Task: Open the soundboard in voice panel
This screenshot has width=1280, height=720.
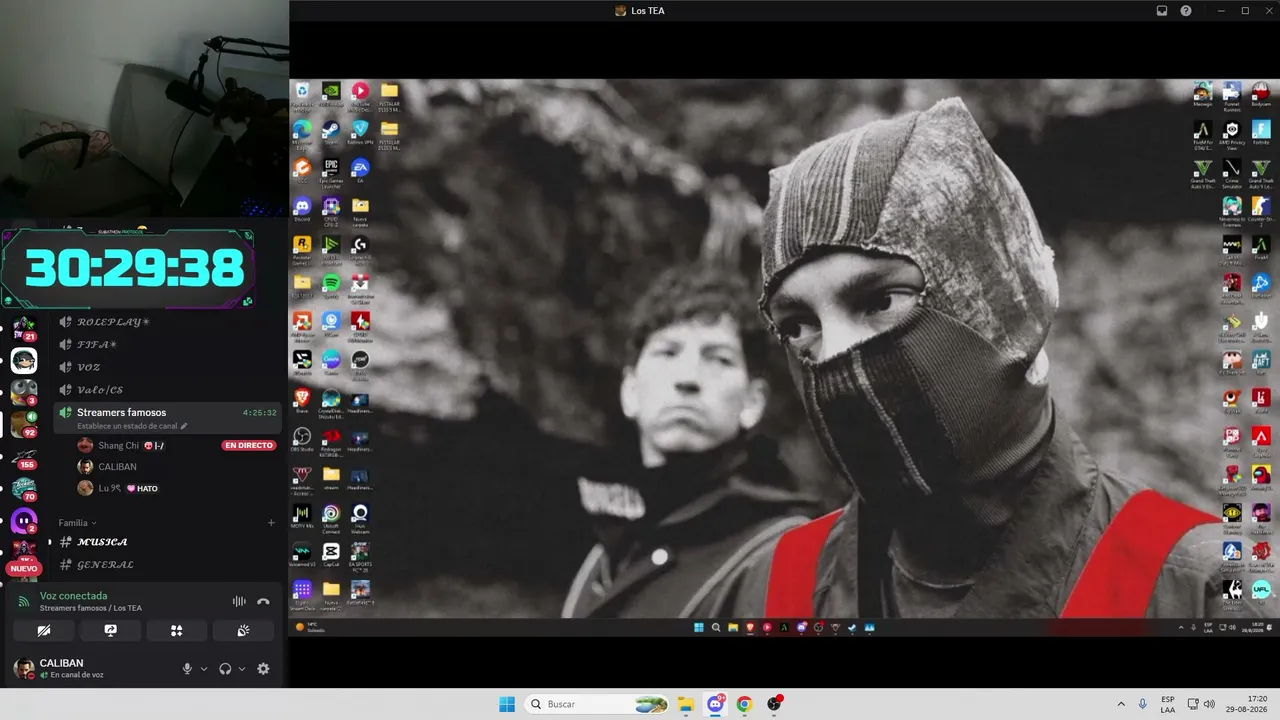Action: [243, 631]
